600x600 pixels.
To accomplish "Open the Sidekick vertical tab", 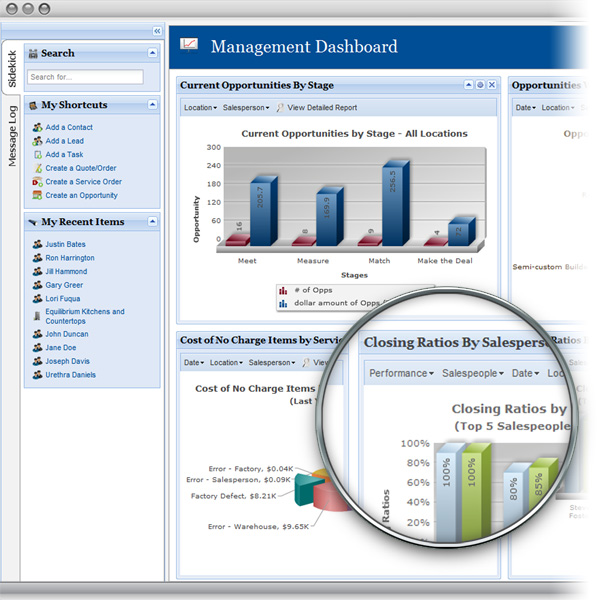I will point(12,68).
